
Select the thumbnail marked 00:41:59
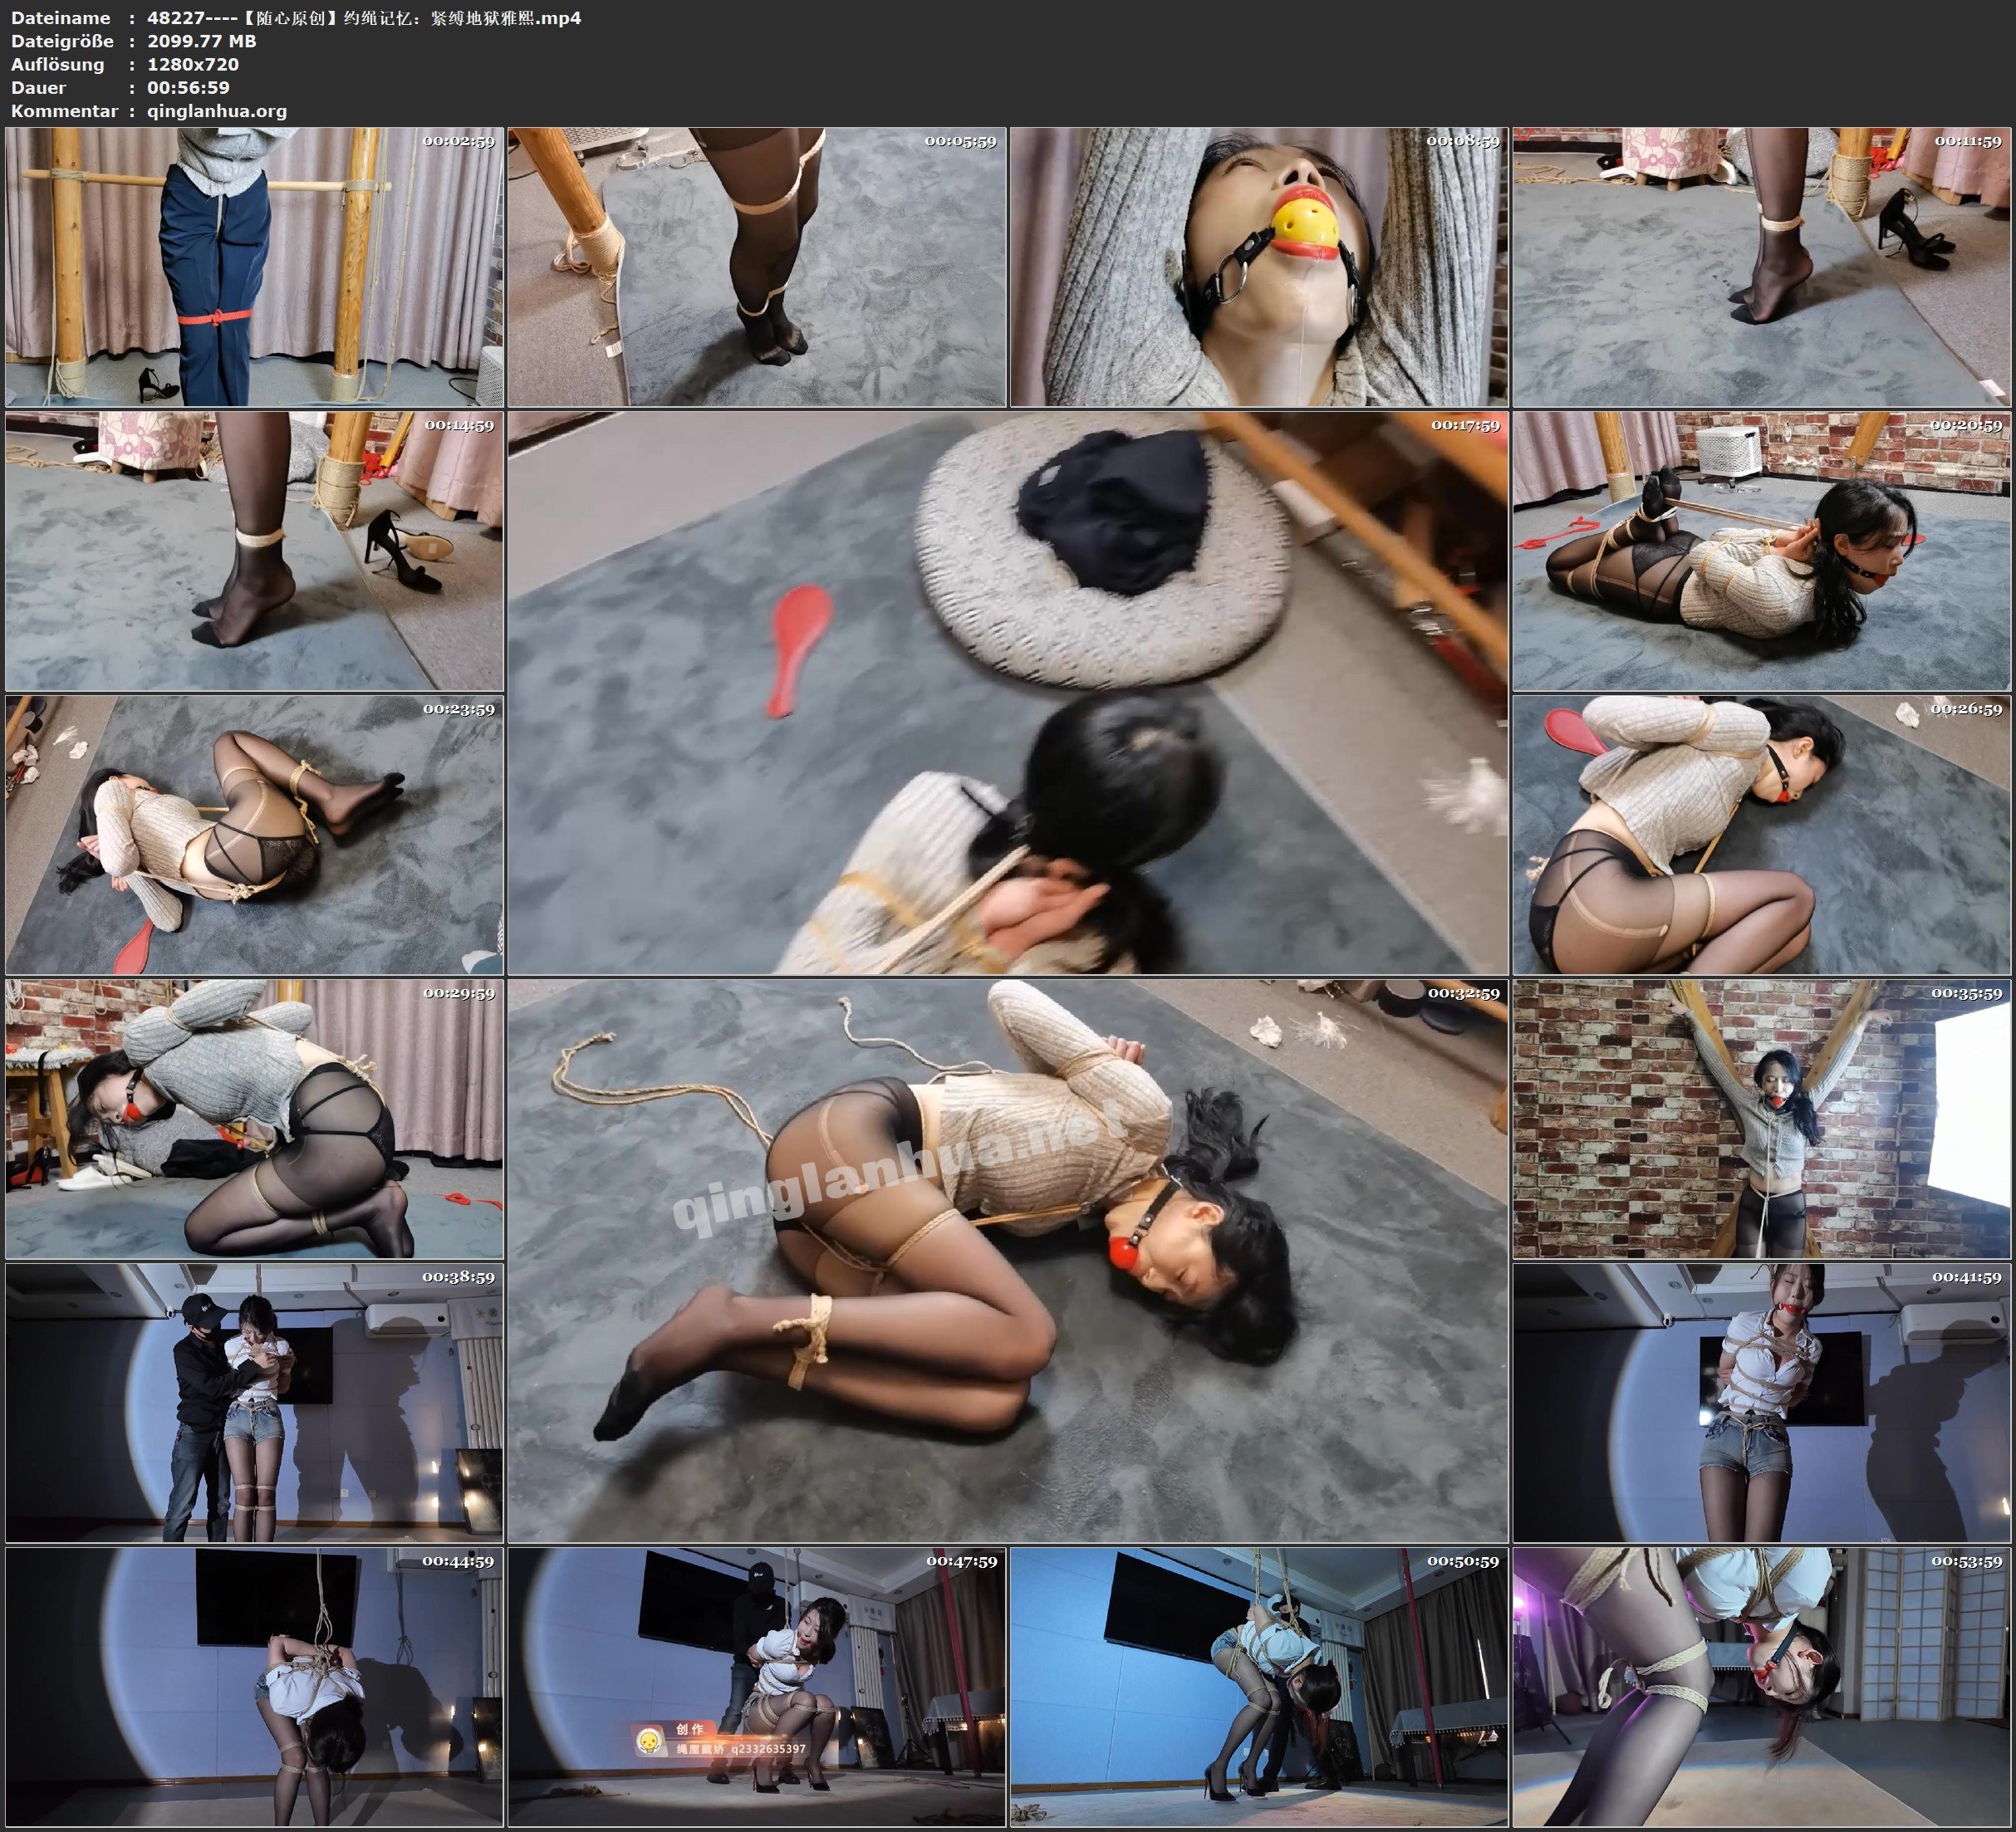1760,1402
